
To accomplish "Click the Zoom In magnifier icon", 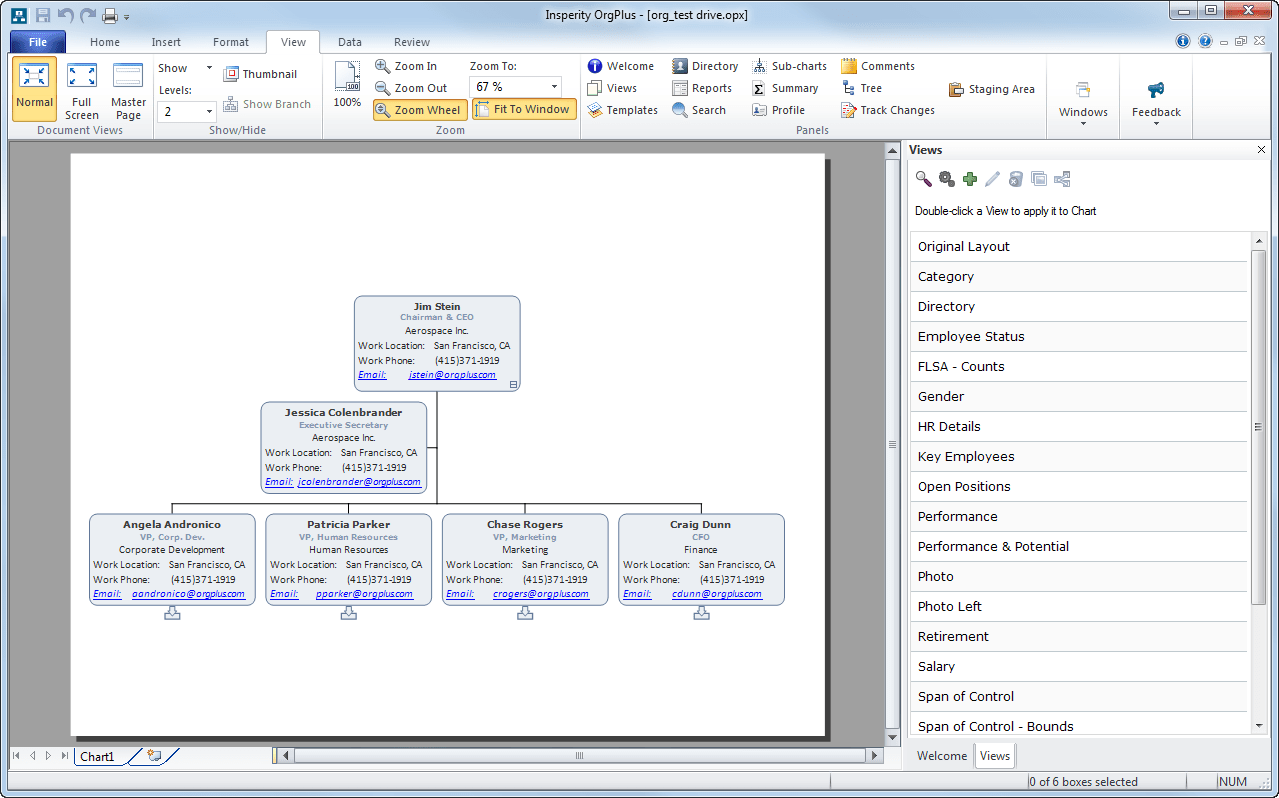I will (x=383, y=66).
